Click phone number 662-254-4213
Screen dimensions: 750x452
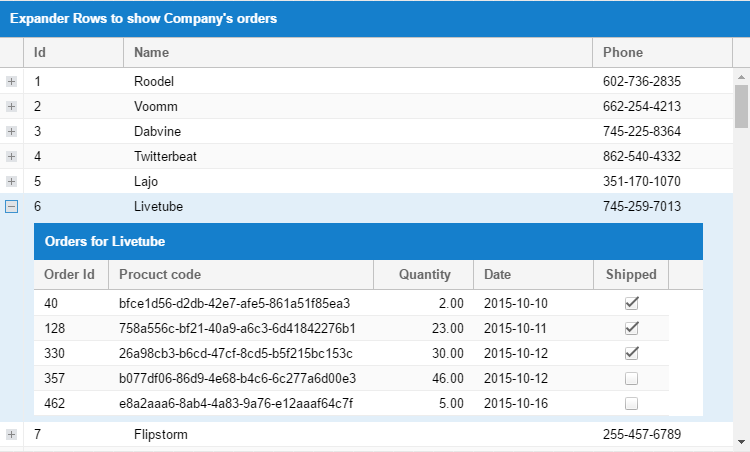pyautogui.click(x=641, y=106)
